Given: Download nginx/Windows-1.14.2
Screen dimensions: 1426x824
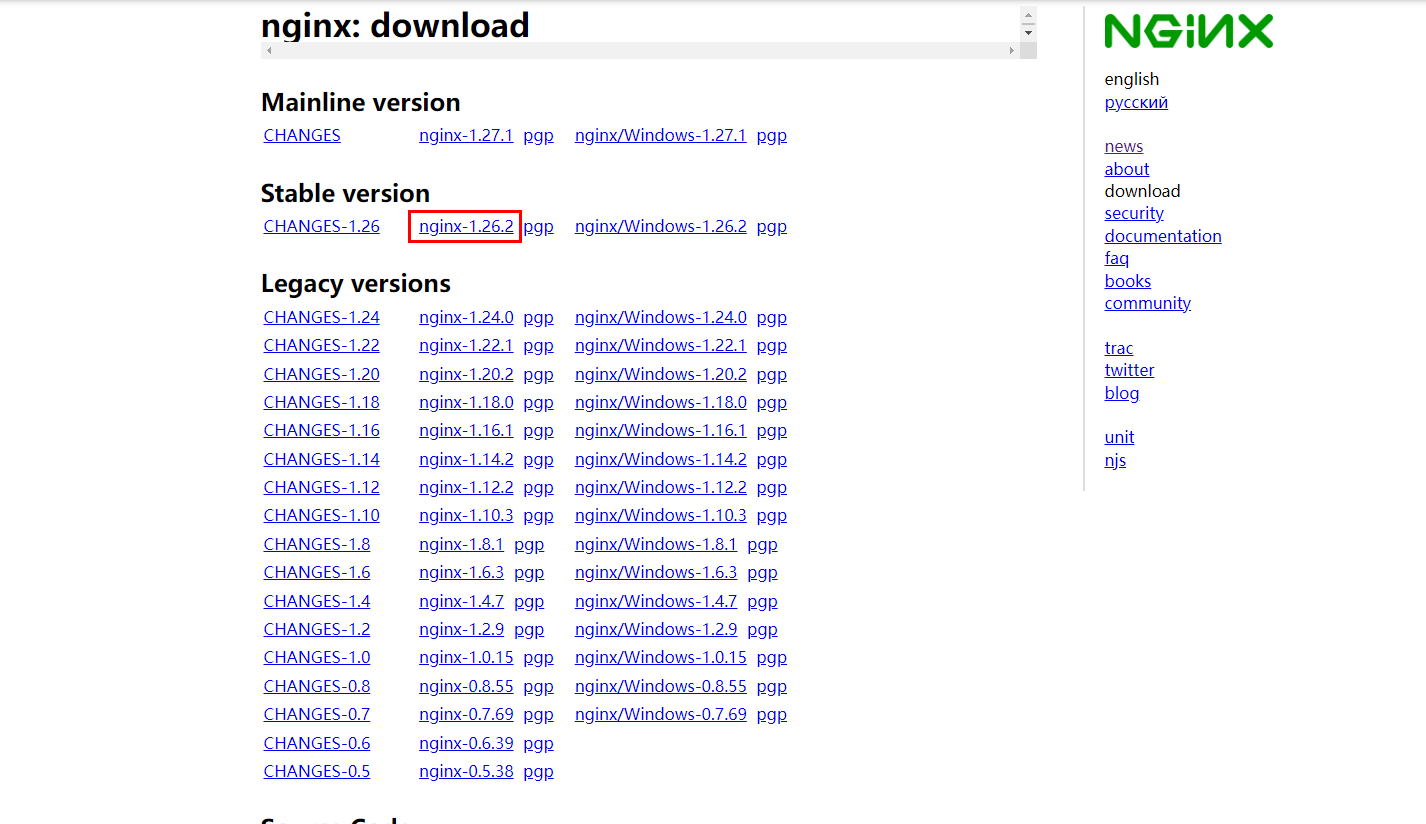Looking at the screenshot, I should pos(660,459).
